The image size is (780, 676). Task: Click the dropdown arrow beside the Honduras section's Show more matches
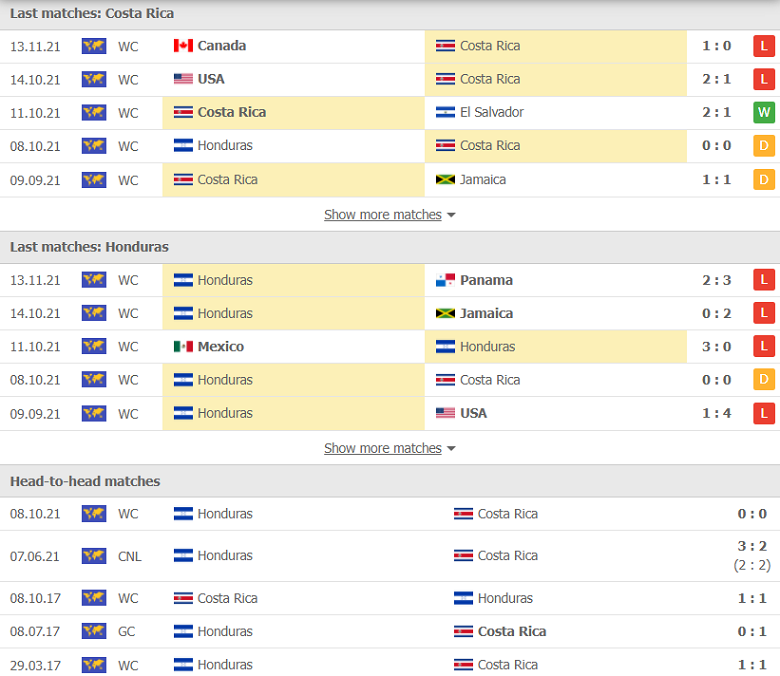(x=451, y=449)
